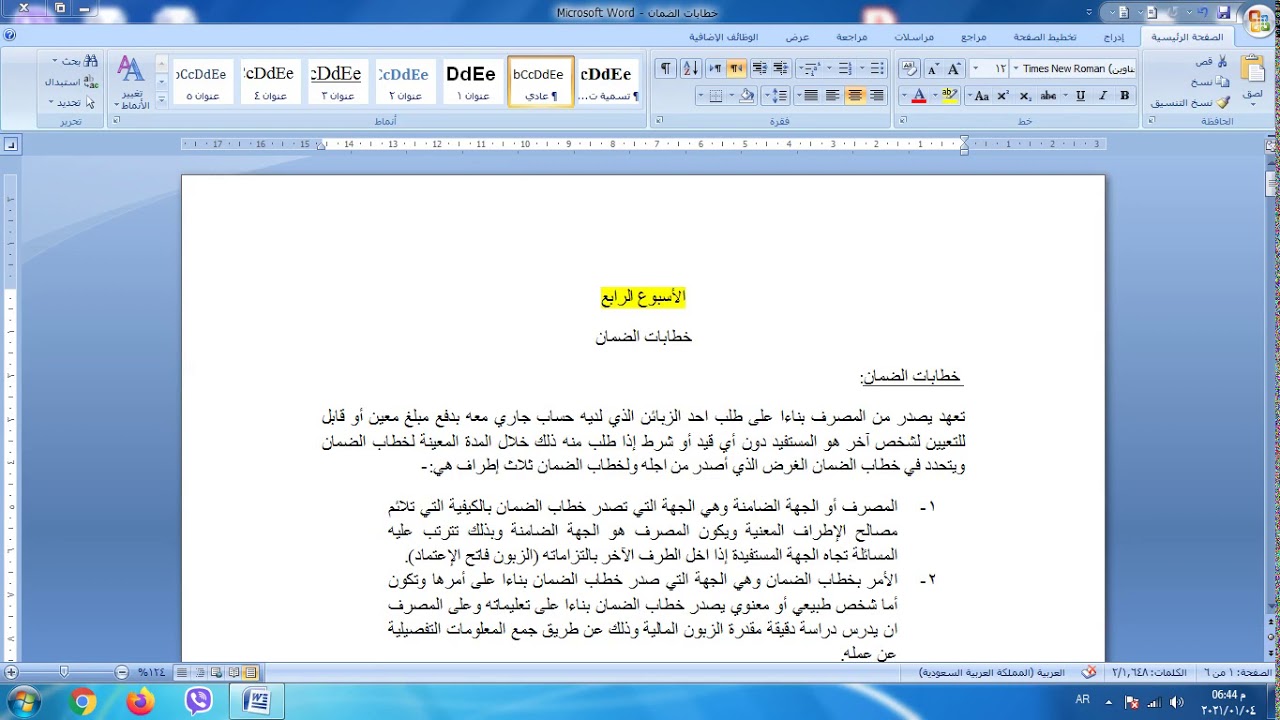This screenshot has width=1280, height=720.
Task: Open the View (عرض) tab
Action: [797, 37]
